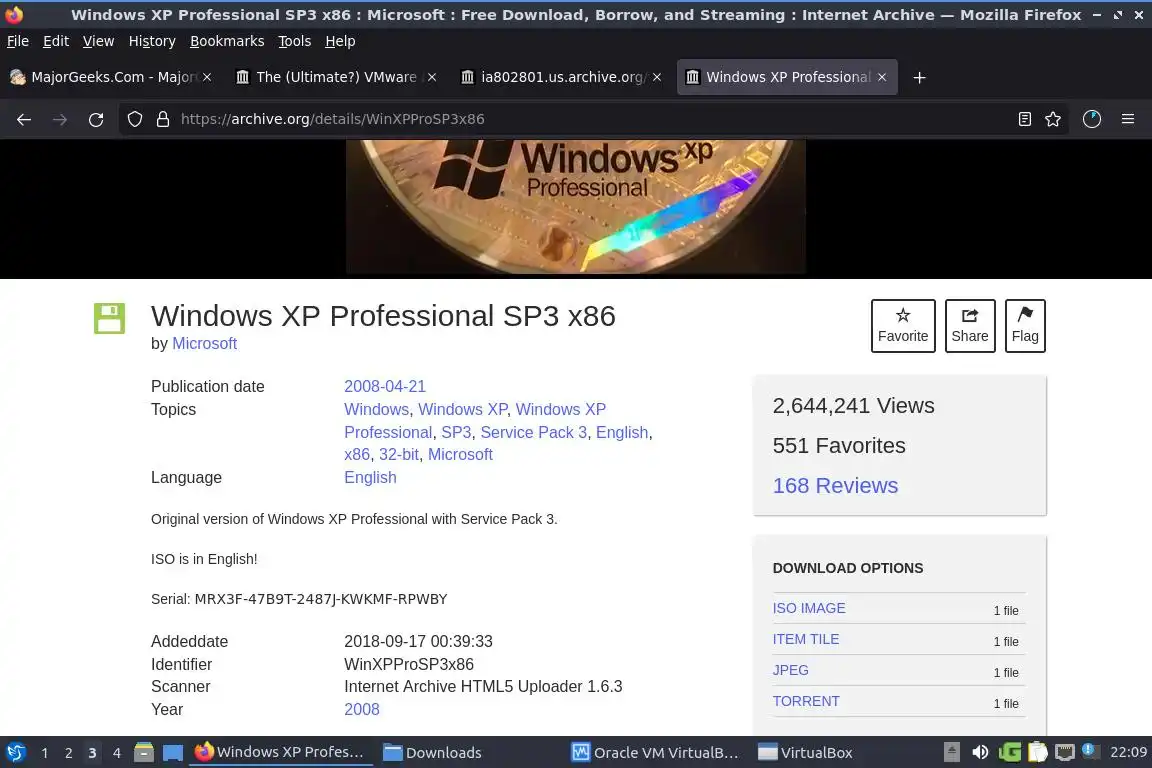Reload the current page
This screenshot has height=768, width=1152.
point(96,119)
